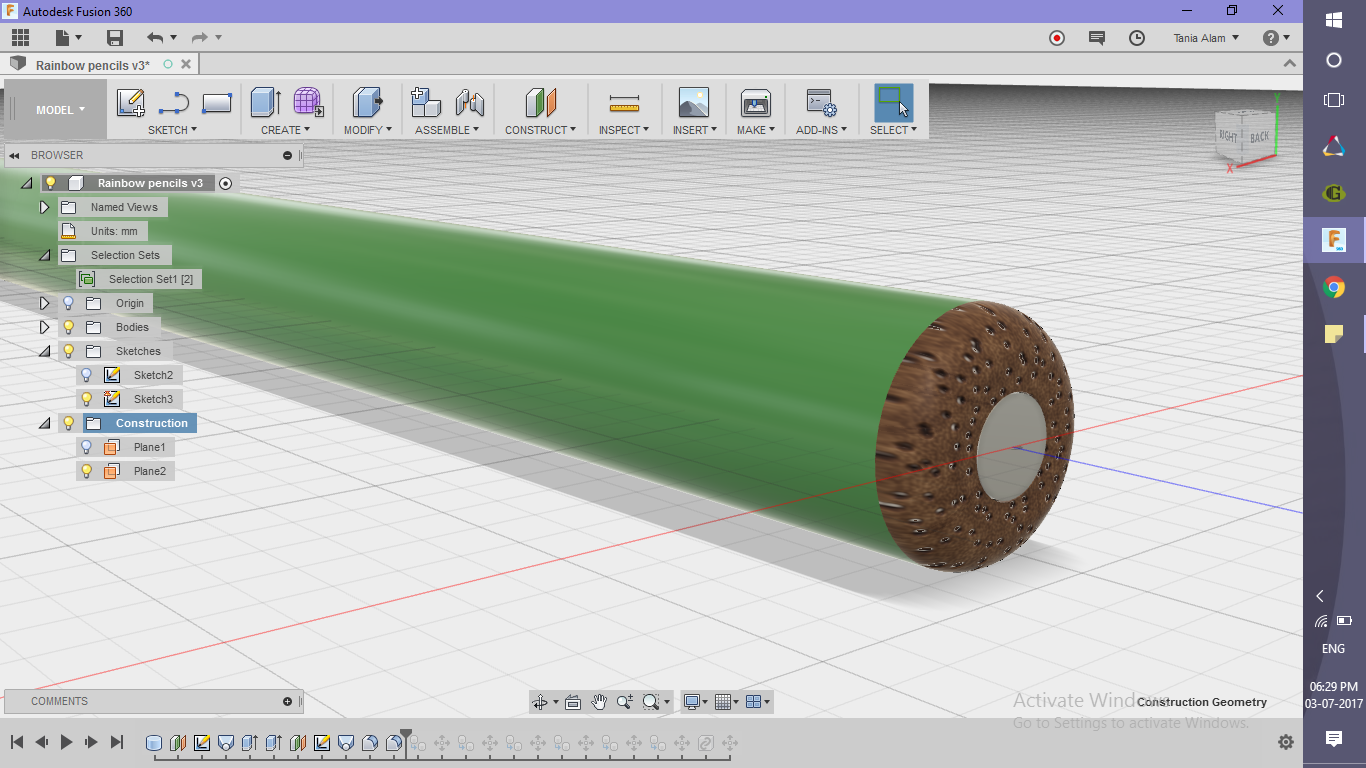Screen dimensions: 1366x768
Task: Click the BACK face of view cube
Action: point(1259,137)
